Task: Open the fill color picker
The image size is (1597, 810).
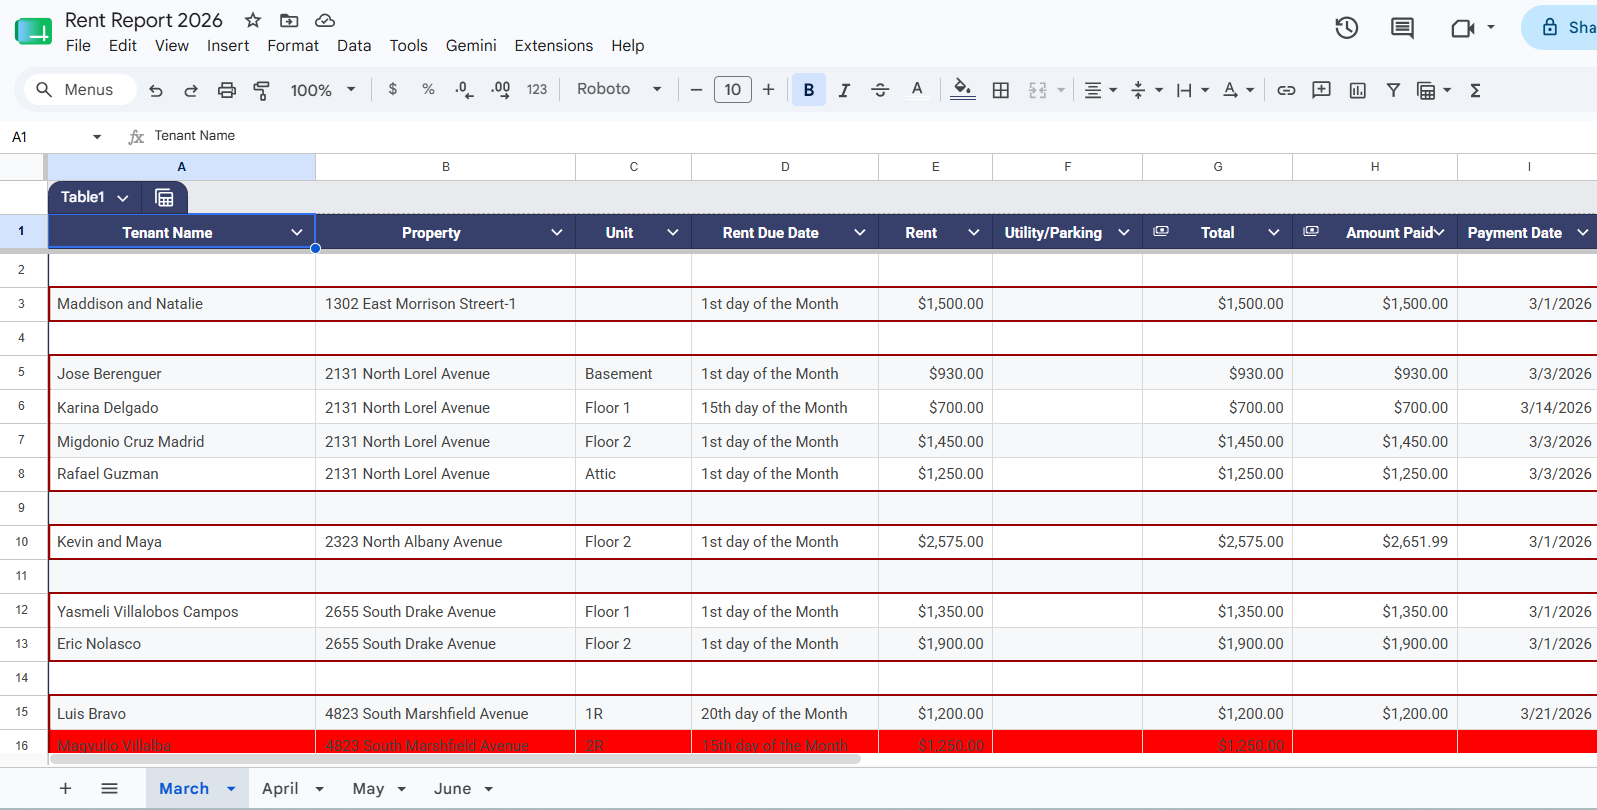Action: coord(963,90)
